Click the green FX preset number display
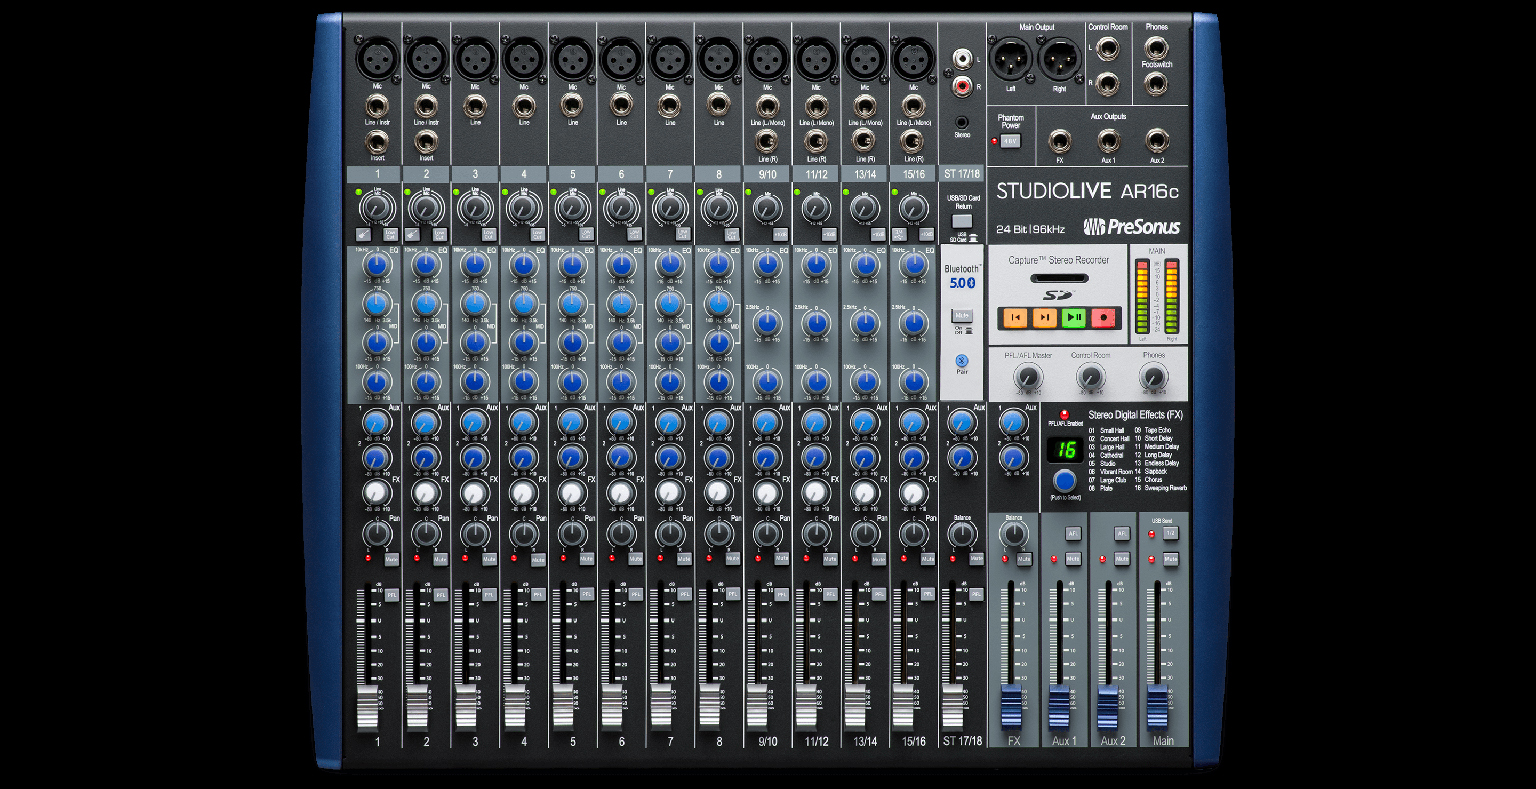Viewport: 1536px width, 789px height. coord(1066,450)
